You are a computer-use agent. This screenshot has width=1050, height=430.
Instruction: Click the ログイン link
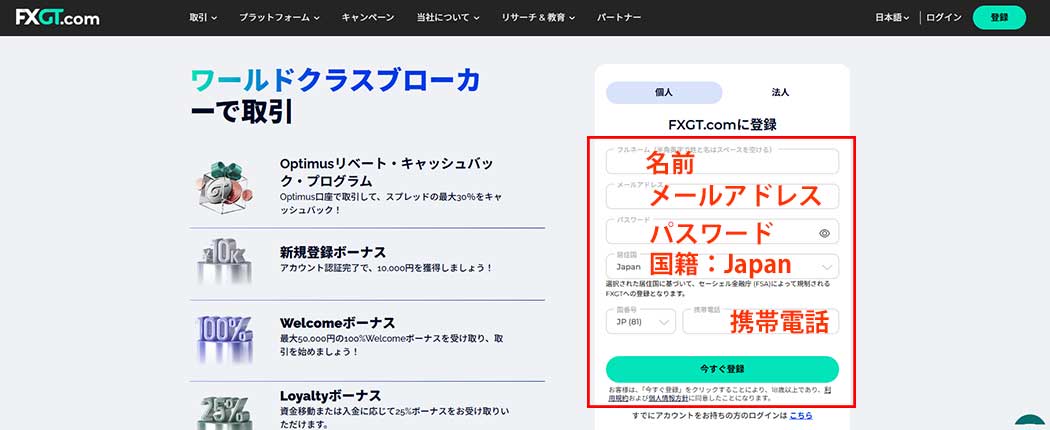944,18
